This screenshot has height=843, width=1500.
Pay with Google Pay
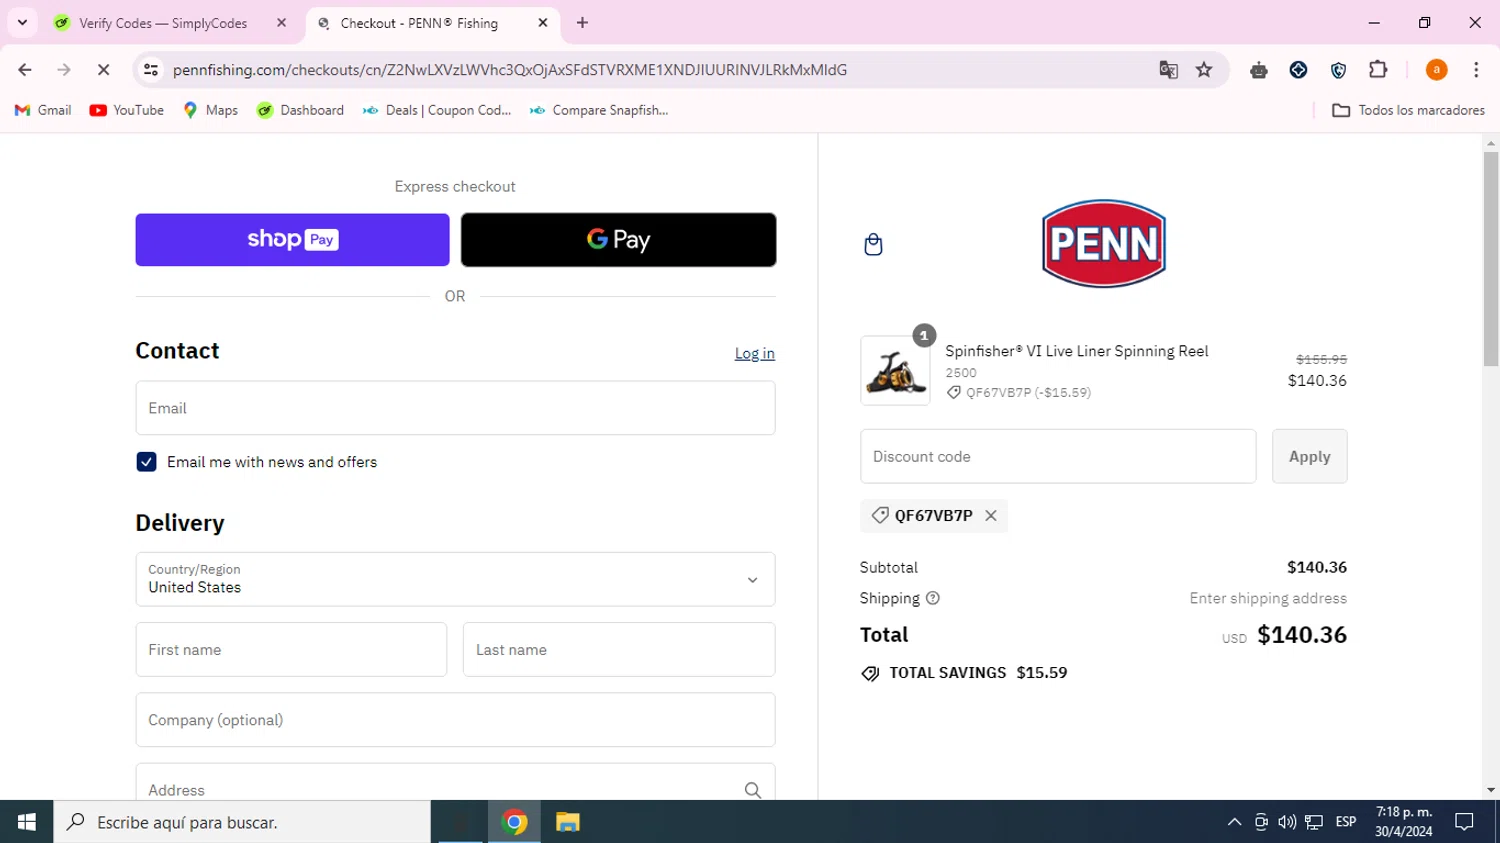[x=618, y=240]
